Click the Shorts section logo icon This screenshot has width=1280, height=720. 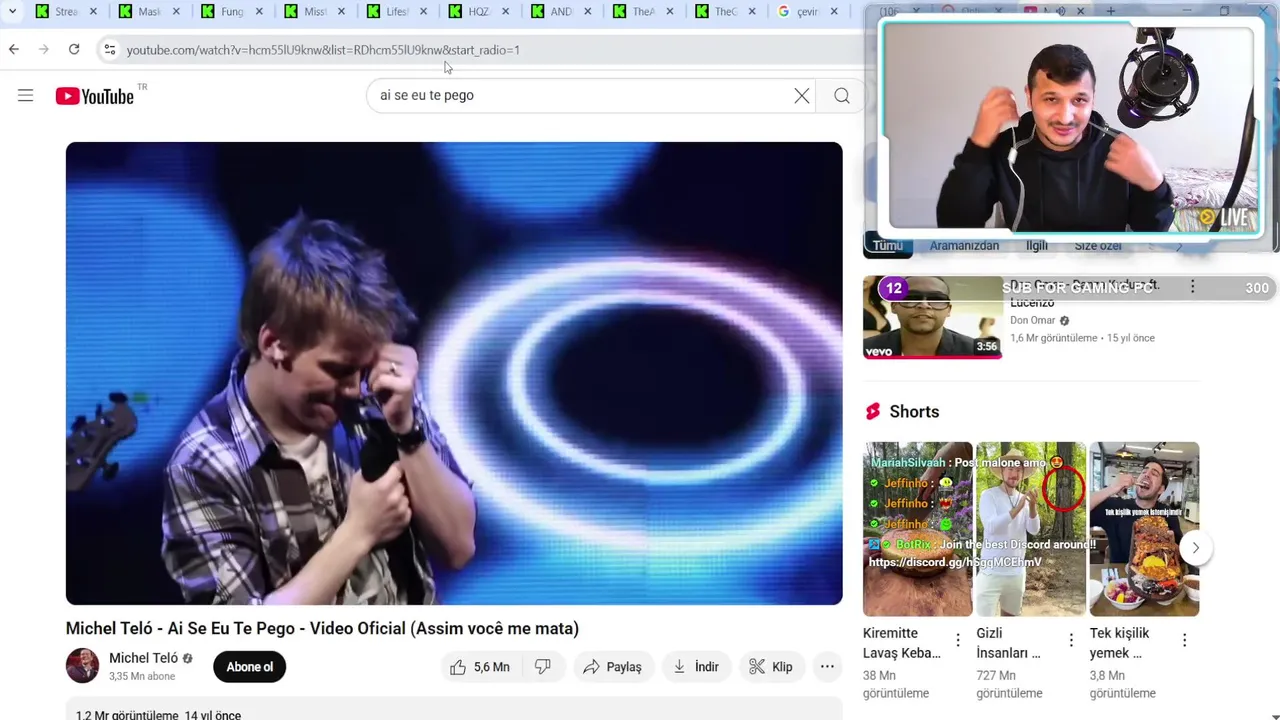[873, 412]
